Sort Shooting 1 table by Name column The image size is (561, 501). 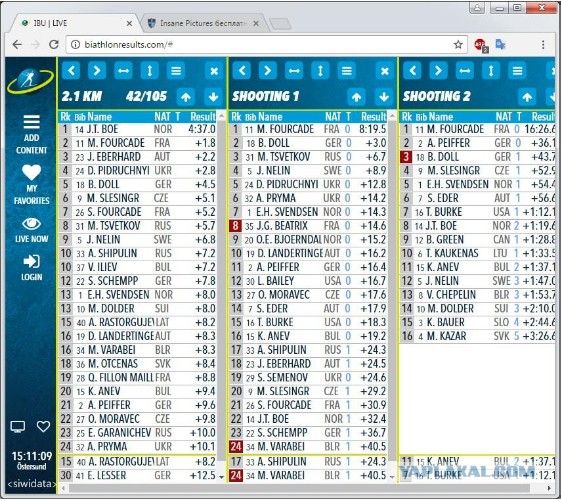coord(270,117)
